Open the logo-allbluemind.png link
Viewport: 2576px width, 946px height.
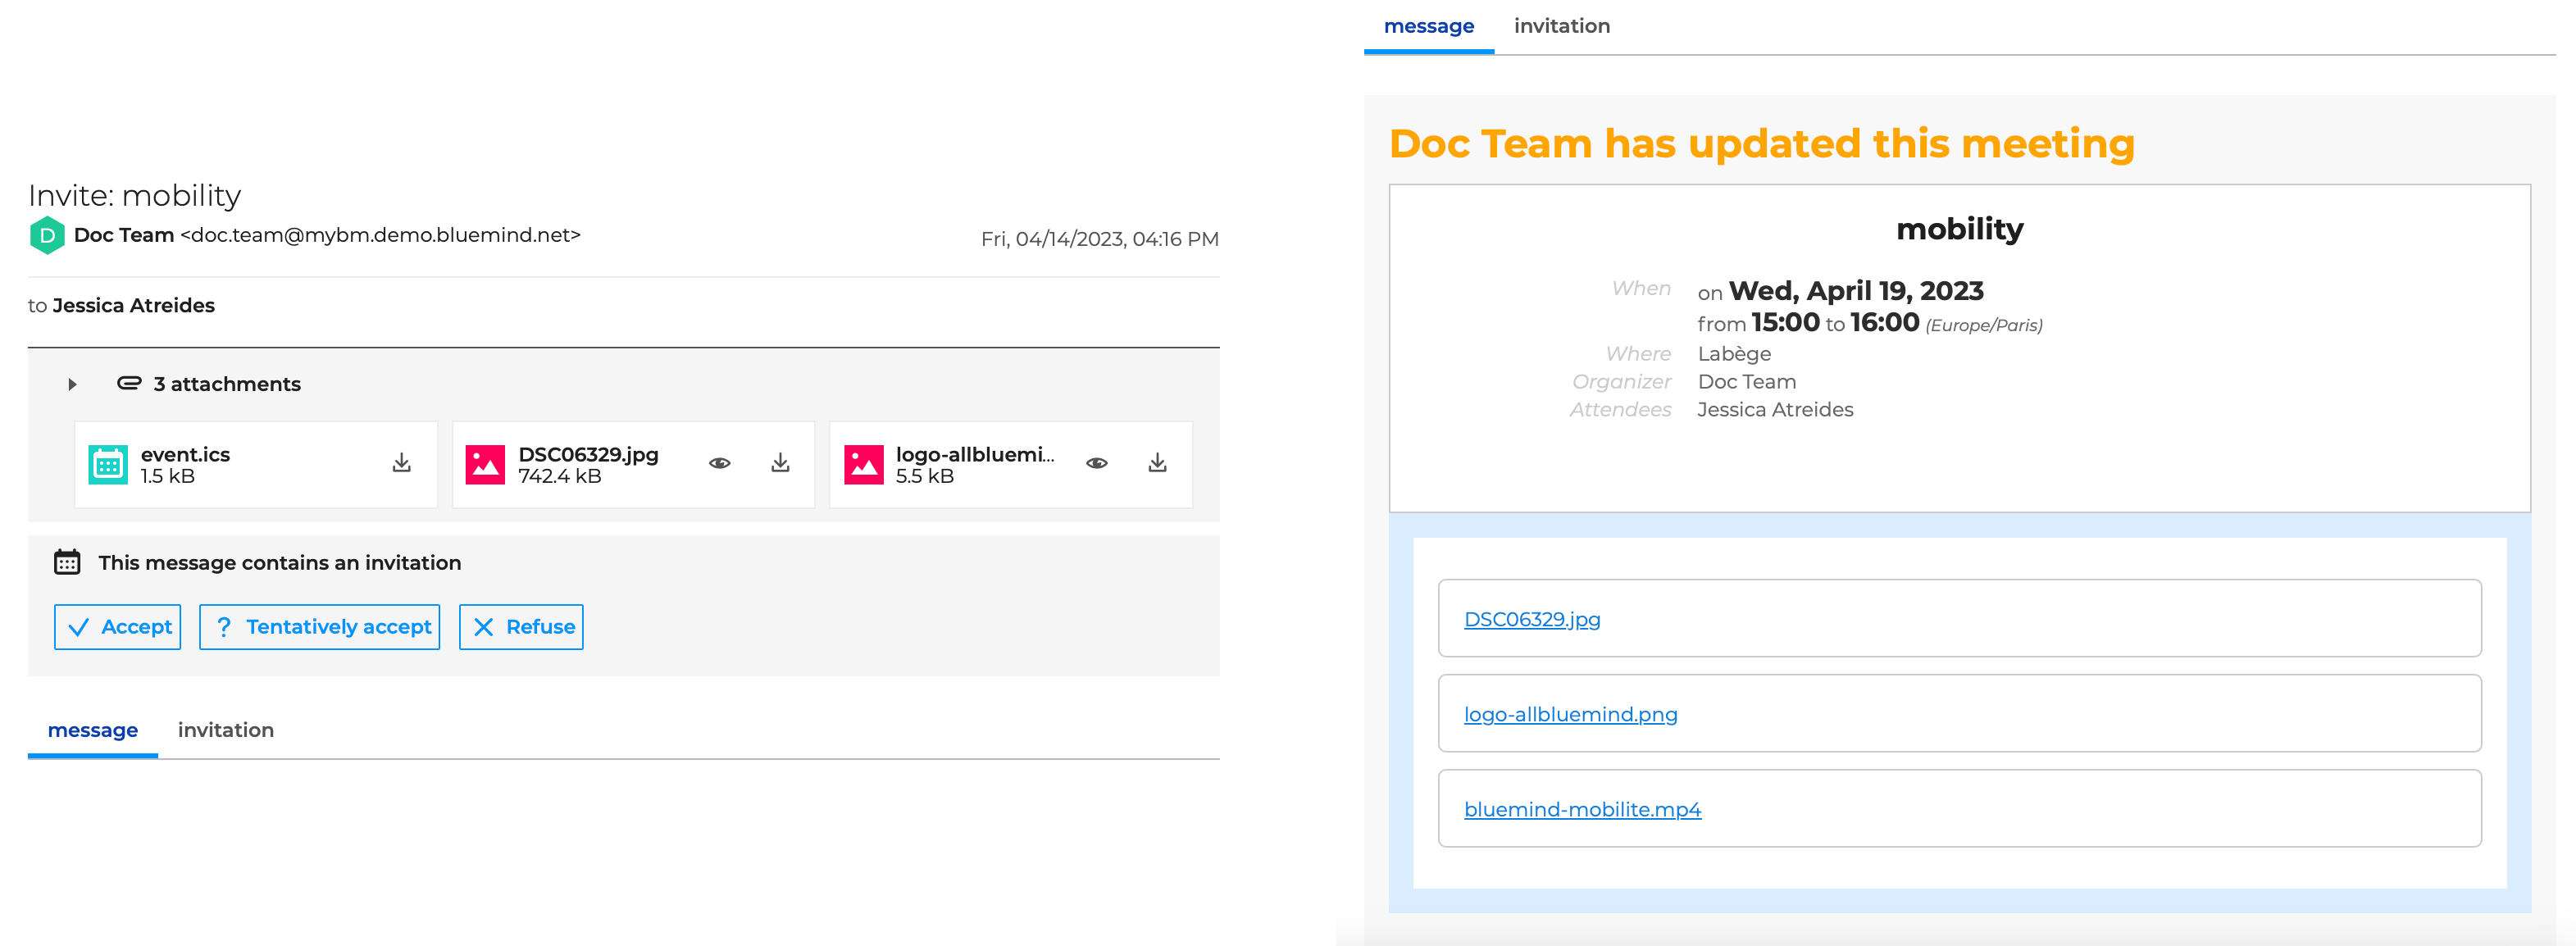pos(1570,715)
